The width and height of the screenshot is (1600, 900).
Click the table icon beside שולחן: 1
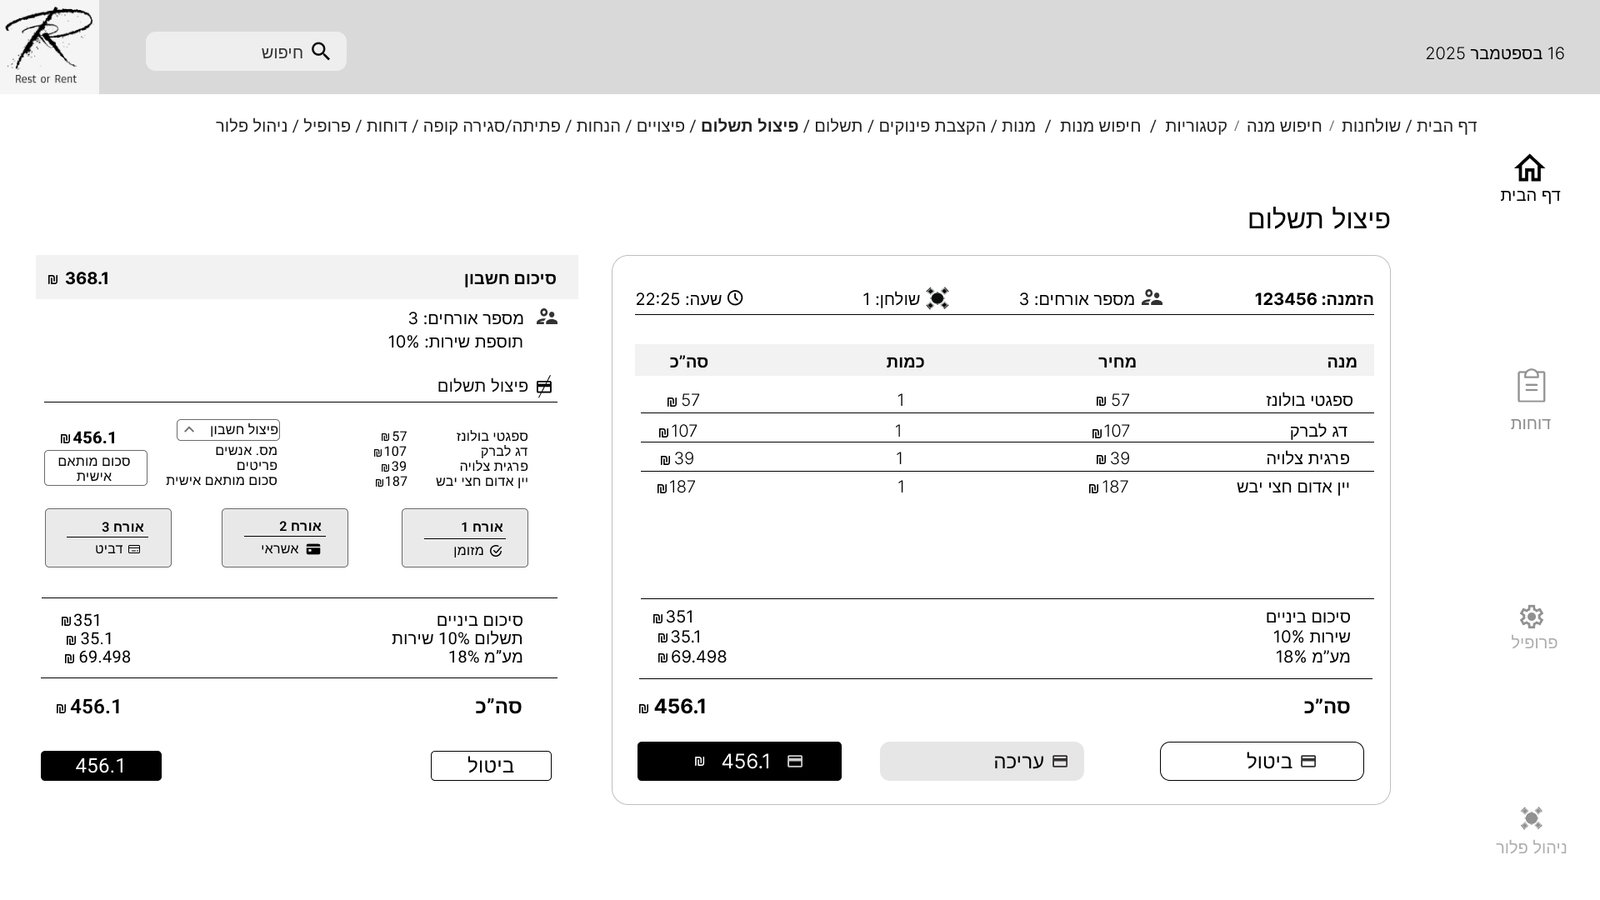click(x=937, y=298)
